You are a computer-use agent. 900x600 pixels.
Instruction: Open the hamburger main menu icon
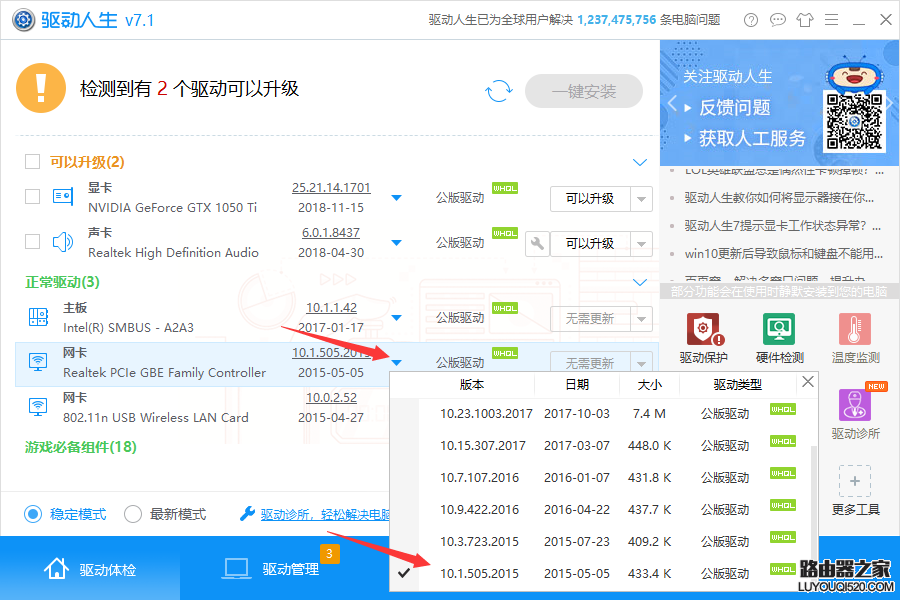(832, 20)
